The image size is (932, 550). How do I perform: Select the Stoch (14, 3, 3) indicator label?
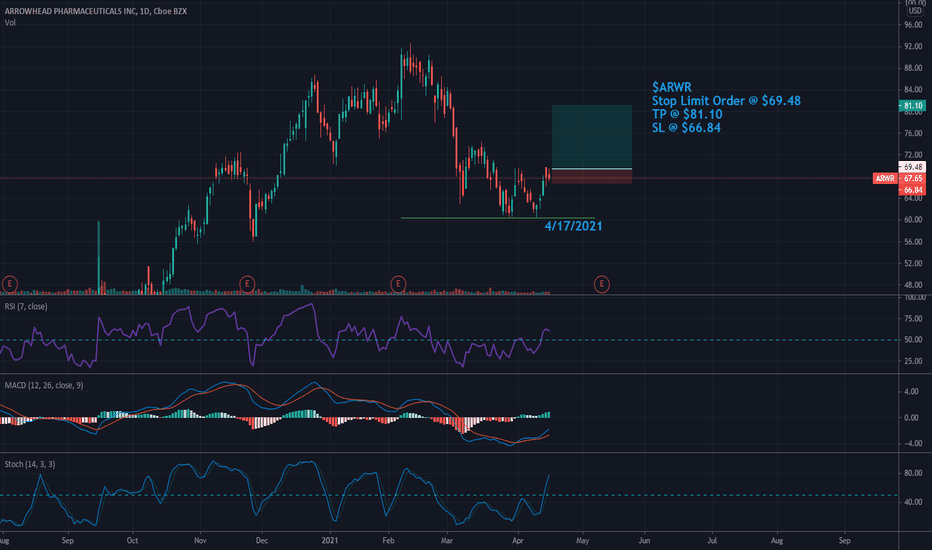[30, 464]
